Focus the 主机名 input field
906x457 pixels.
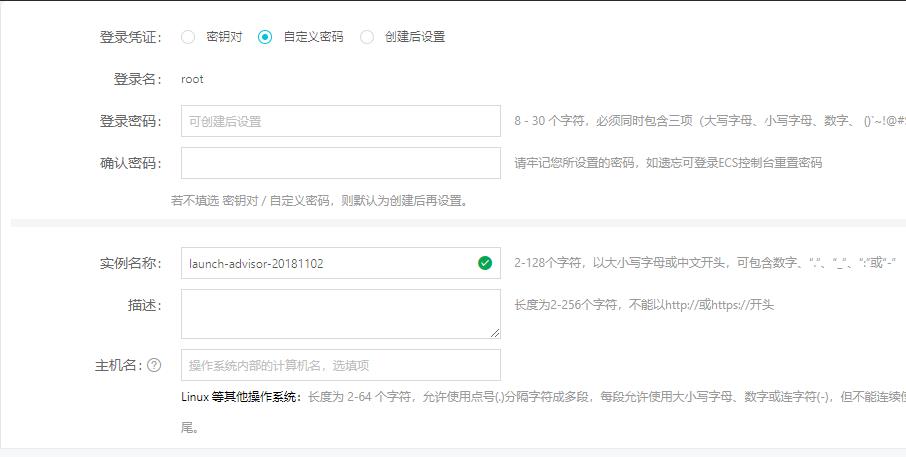(x=340, y=365)
